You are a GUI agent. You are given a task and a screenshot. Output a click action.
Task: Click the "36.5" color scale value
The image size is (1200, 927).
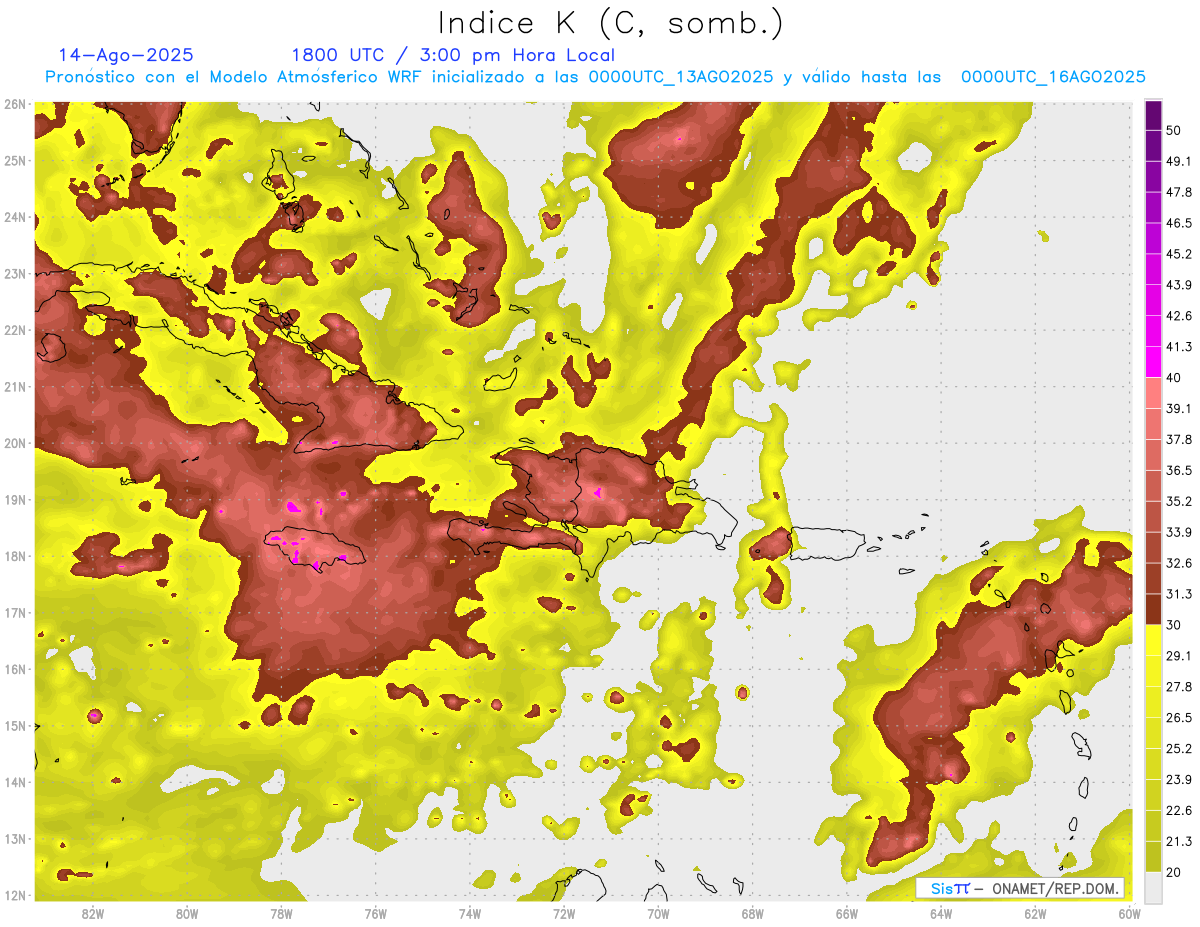pyautogui.click(x=1179, y=470)
